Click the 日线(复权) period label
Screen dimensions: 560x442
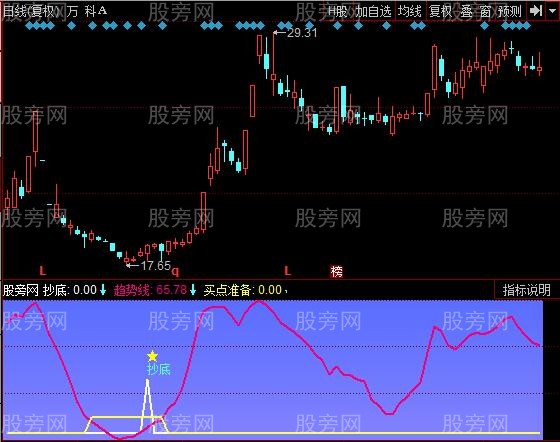tap(31, 11)
